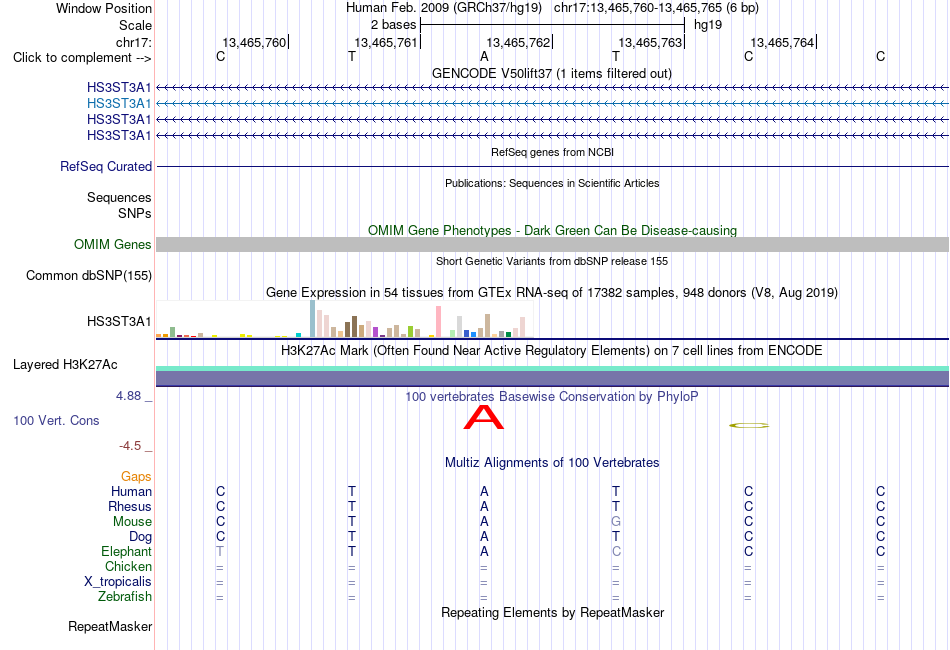Click the Elephant T mismatch base in first column
Viewport: 950px width, 650px height.
click(x=220, y=551)
